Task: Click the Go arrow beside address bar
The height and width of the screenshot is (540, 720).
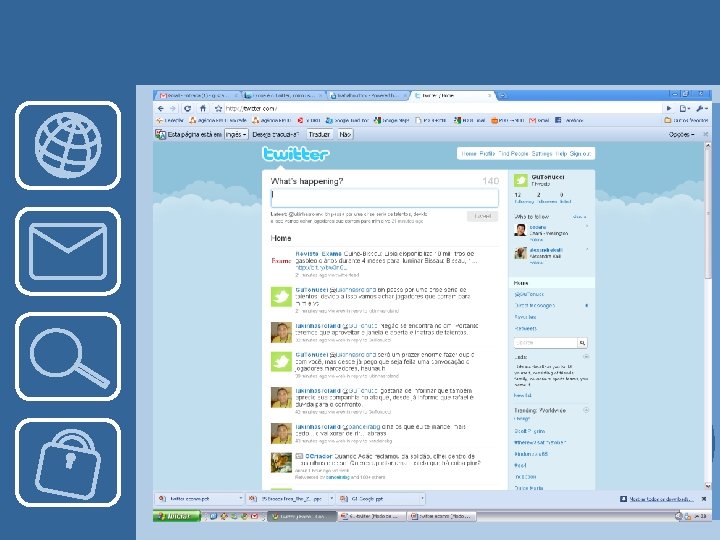Action: point(669,108)
